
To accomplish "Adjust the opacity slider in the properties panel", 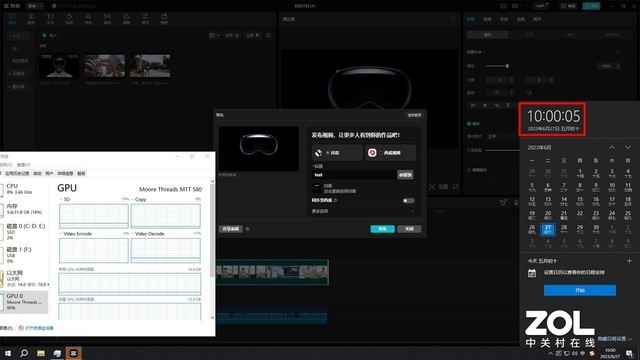I will [502, 150].
